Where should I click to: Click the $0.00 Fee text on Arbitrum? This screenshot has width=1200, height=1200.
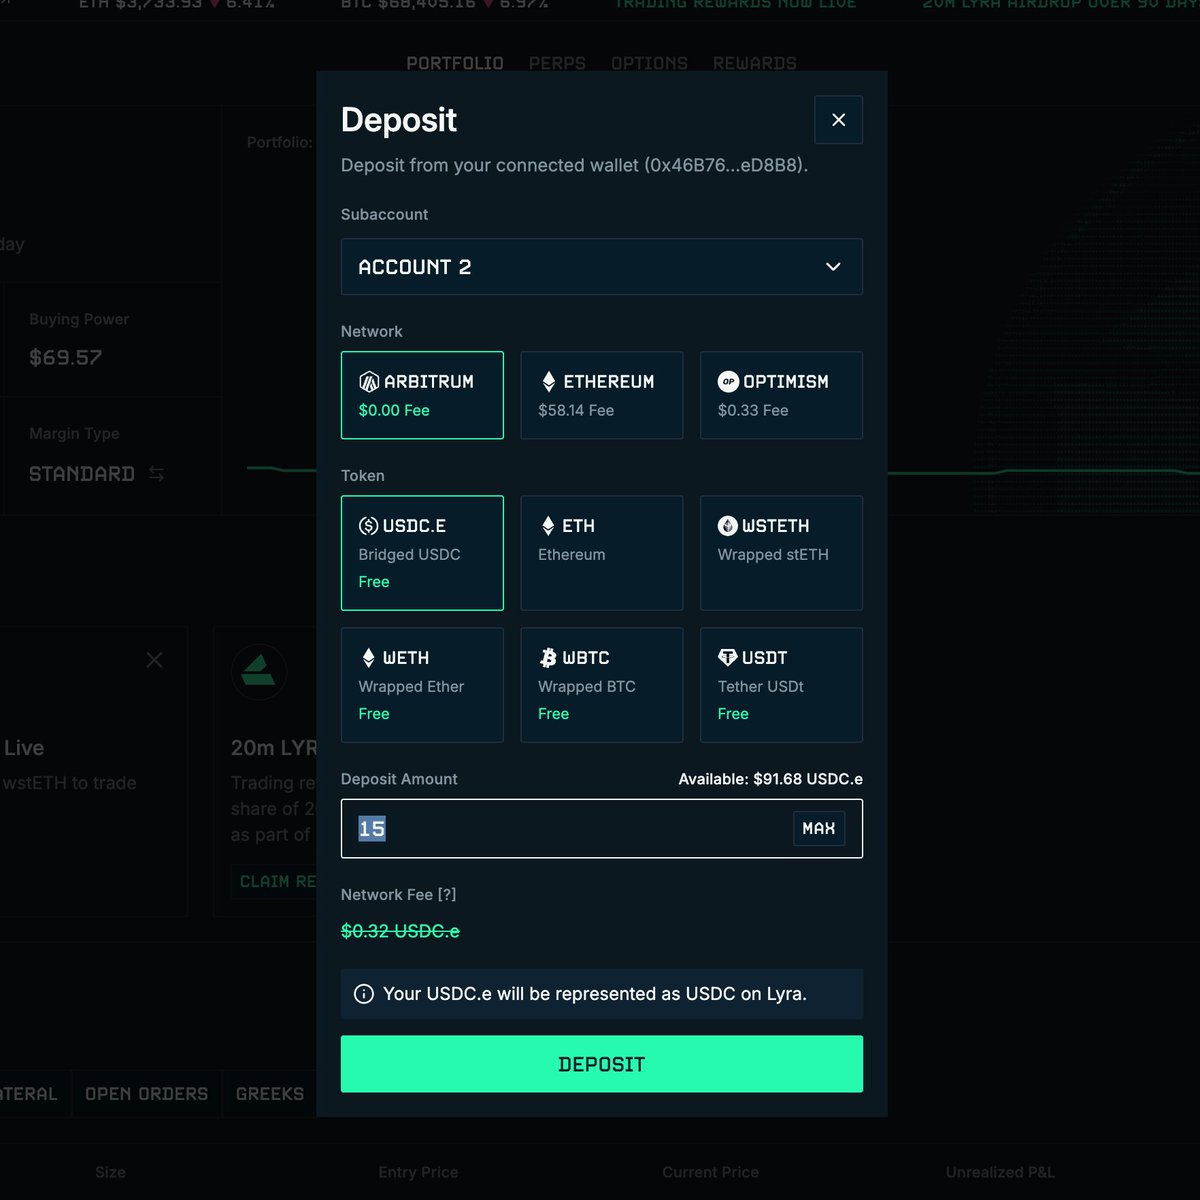click(394, 410)
